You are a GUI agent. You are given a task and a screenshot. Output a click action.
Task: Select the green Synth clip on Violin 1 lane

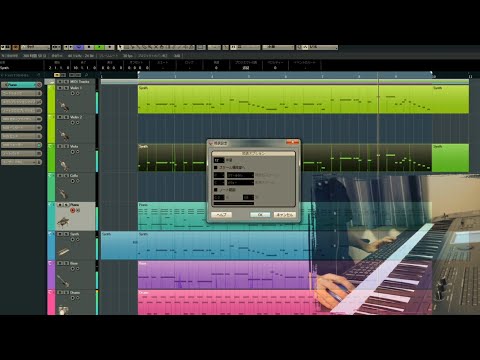285,99
